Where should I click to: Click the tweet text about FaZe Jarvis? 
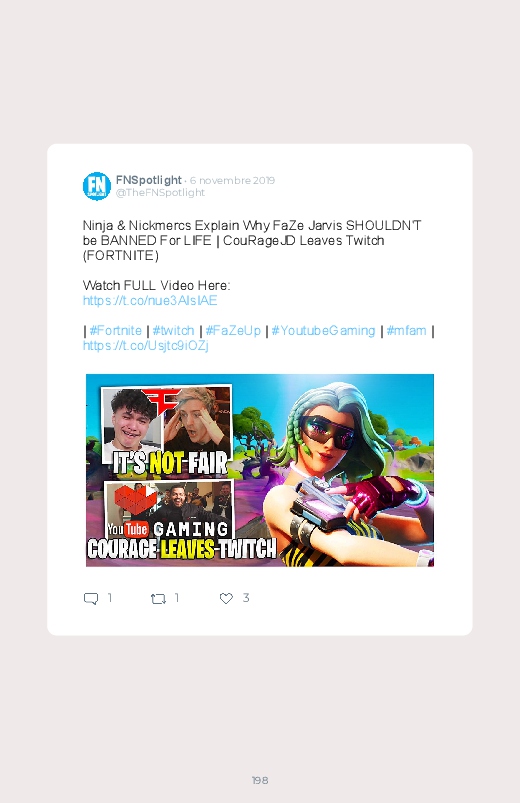point(252,240)
